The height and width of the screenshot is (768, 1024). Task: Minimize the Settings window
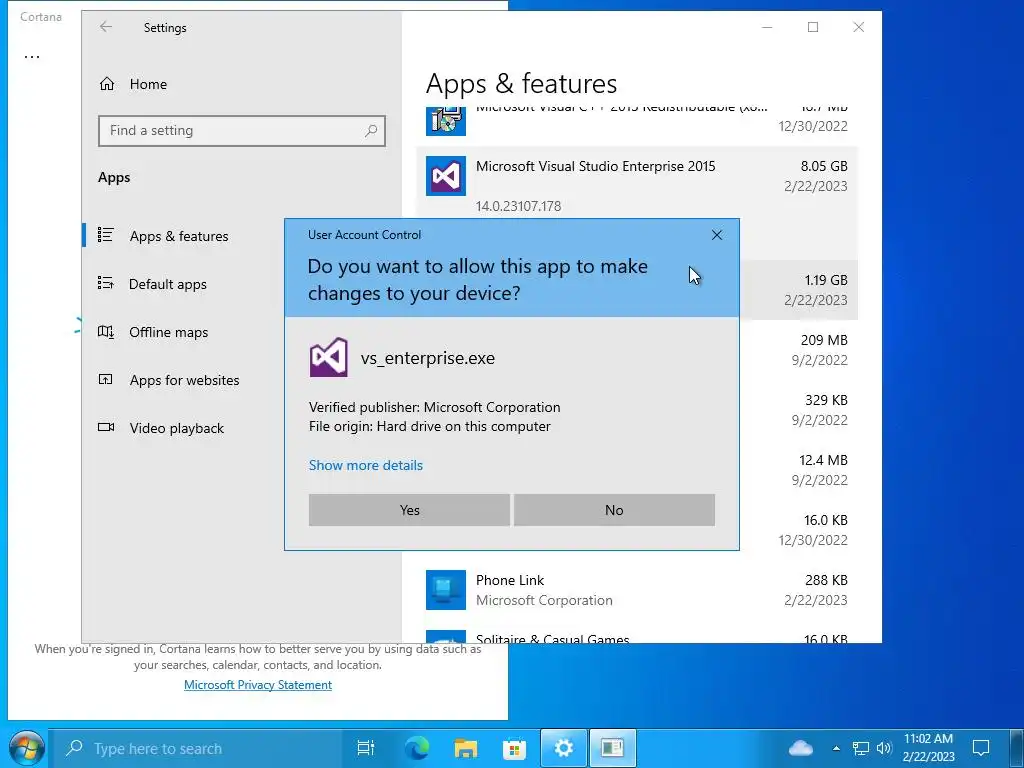[x=767, y=27]
